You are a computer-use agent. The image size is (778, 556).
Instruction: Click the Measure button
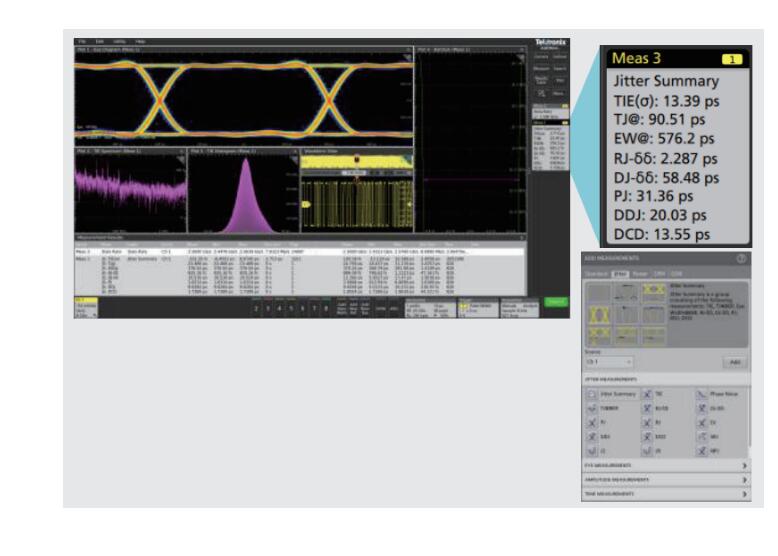pyautogui.click(x=541, y=68)
